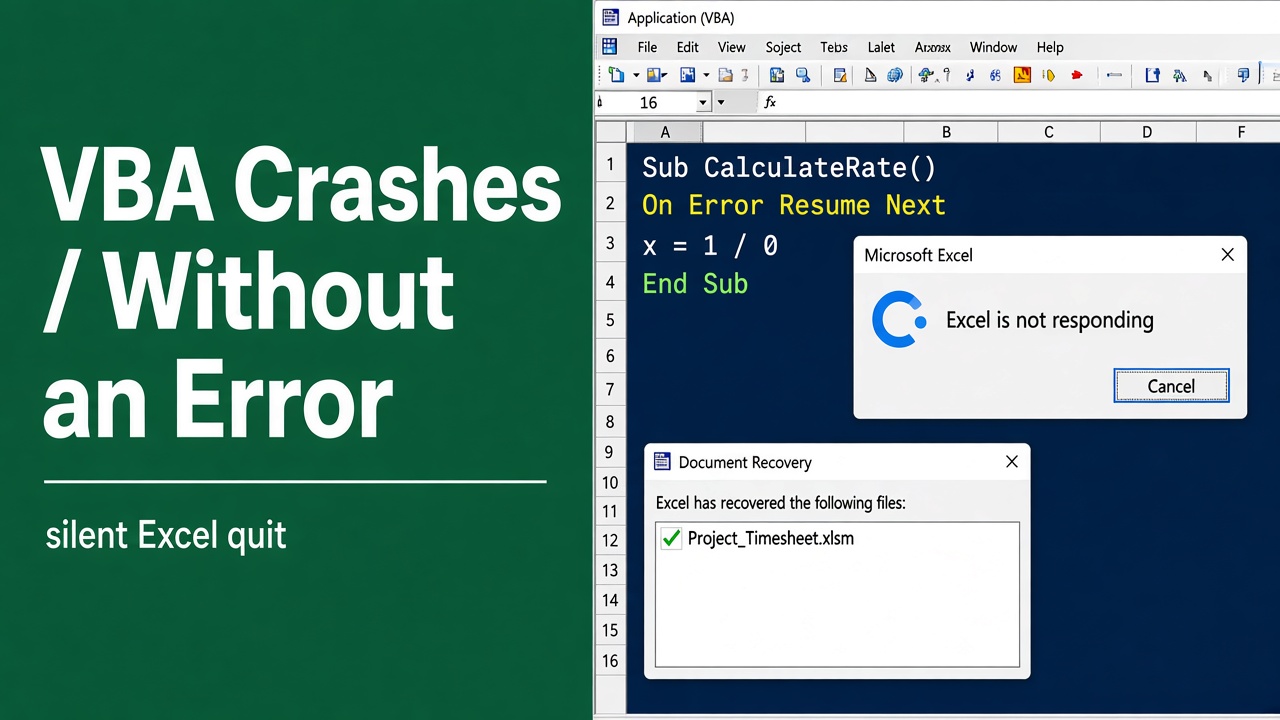Image resolution: width=1280 pixels, height=720 pixels.
Task: Click the second arrow right of name box
Action: pos(721,103)
